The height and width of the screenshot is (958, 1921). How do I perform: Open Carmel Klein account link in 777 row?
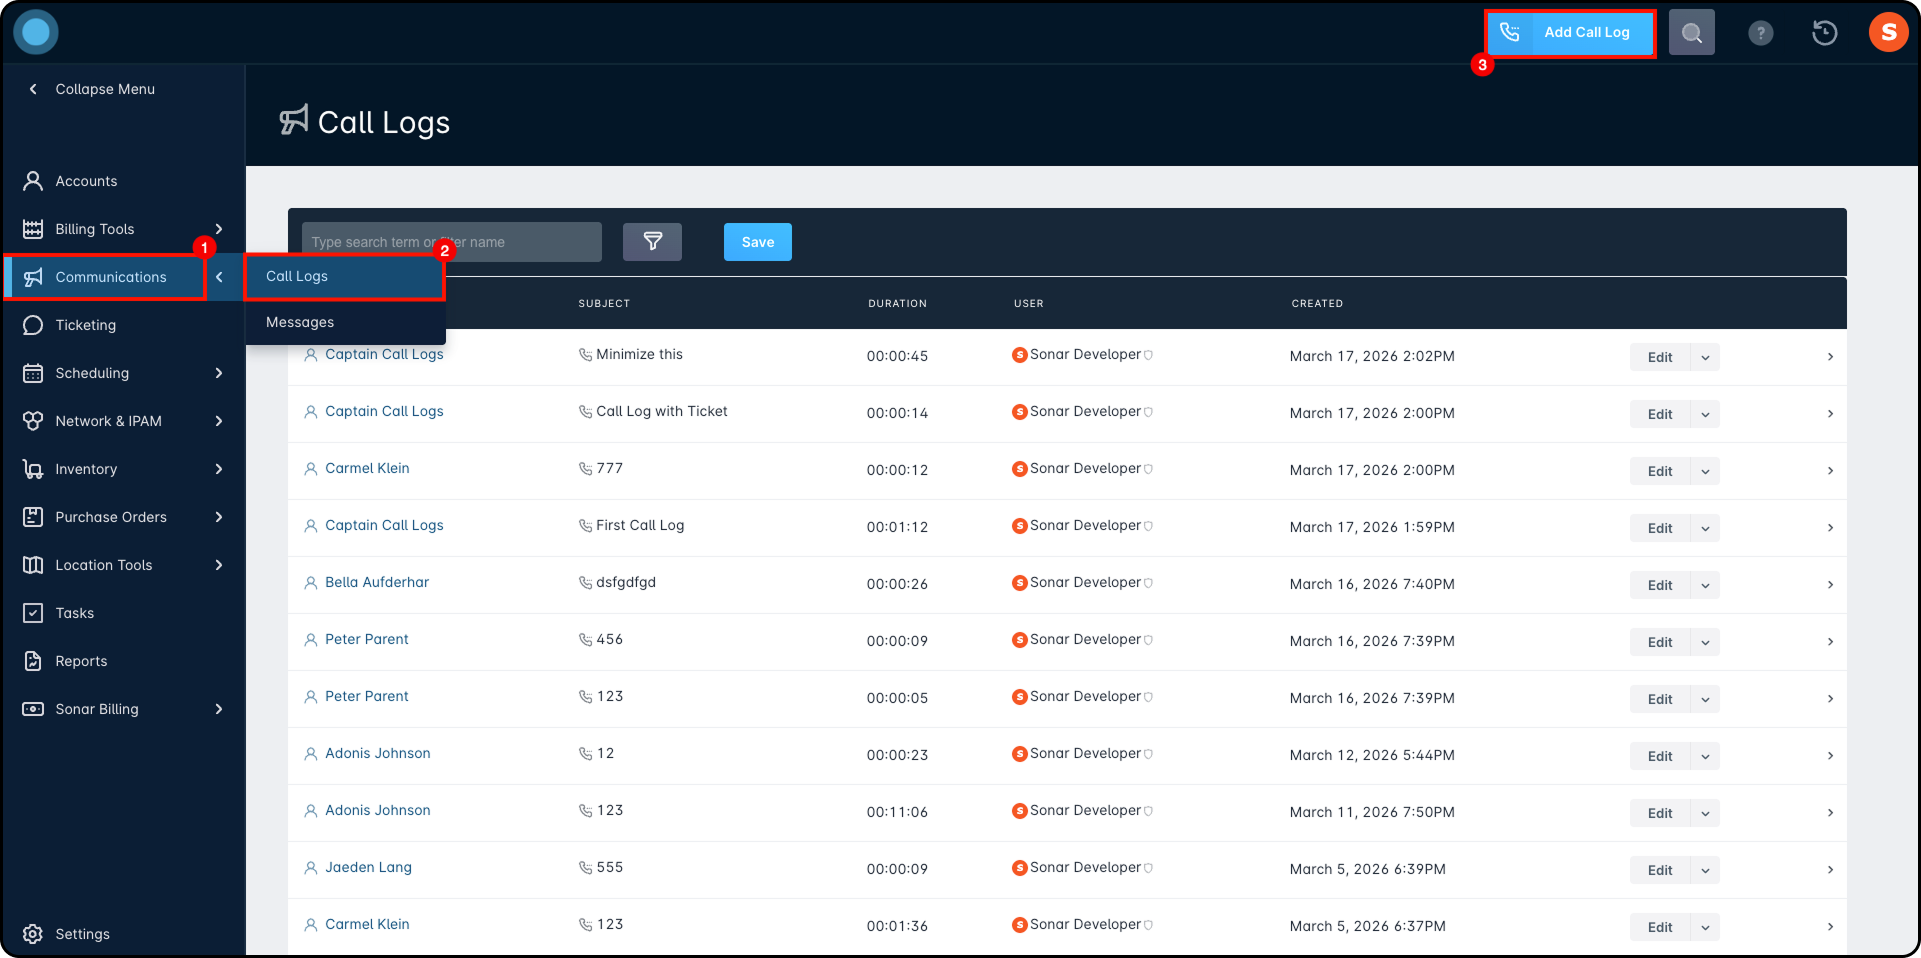point(367,468)
